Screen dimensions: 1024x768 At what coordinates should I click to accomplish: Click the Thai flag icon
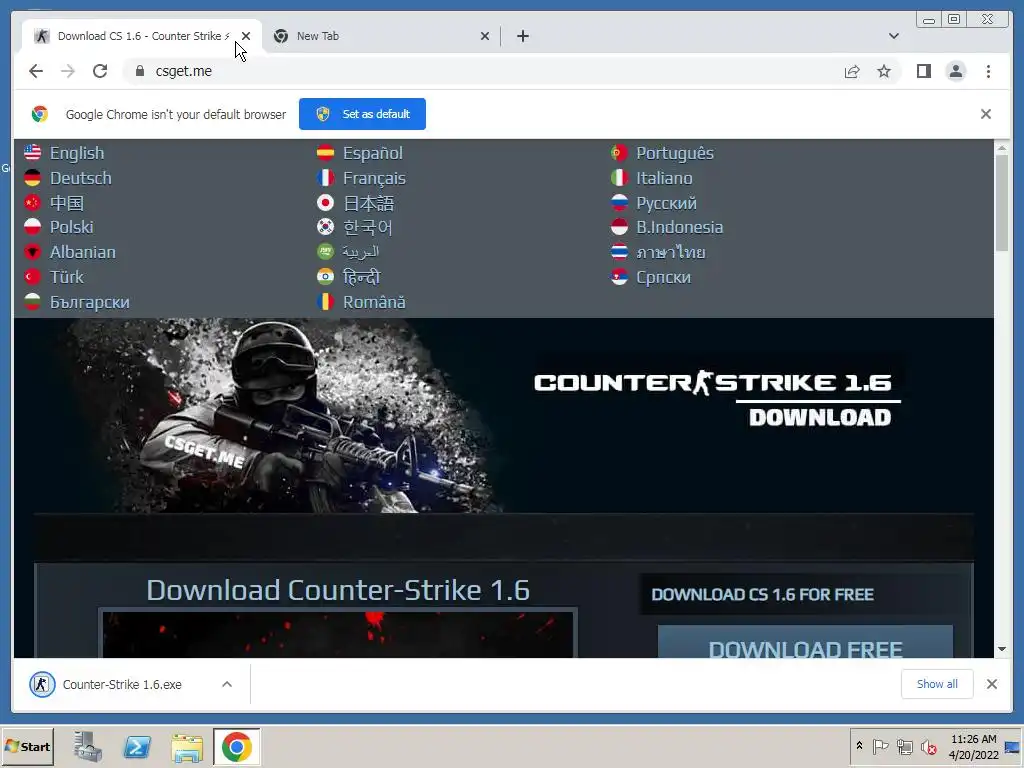(x=619, y=252)
